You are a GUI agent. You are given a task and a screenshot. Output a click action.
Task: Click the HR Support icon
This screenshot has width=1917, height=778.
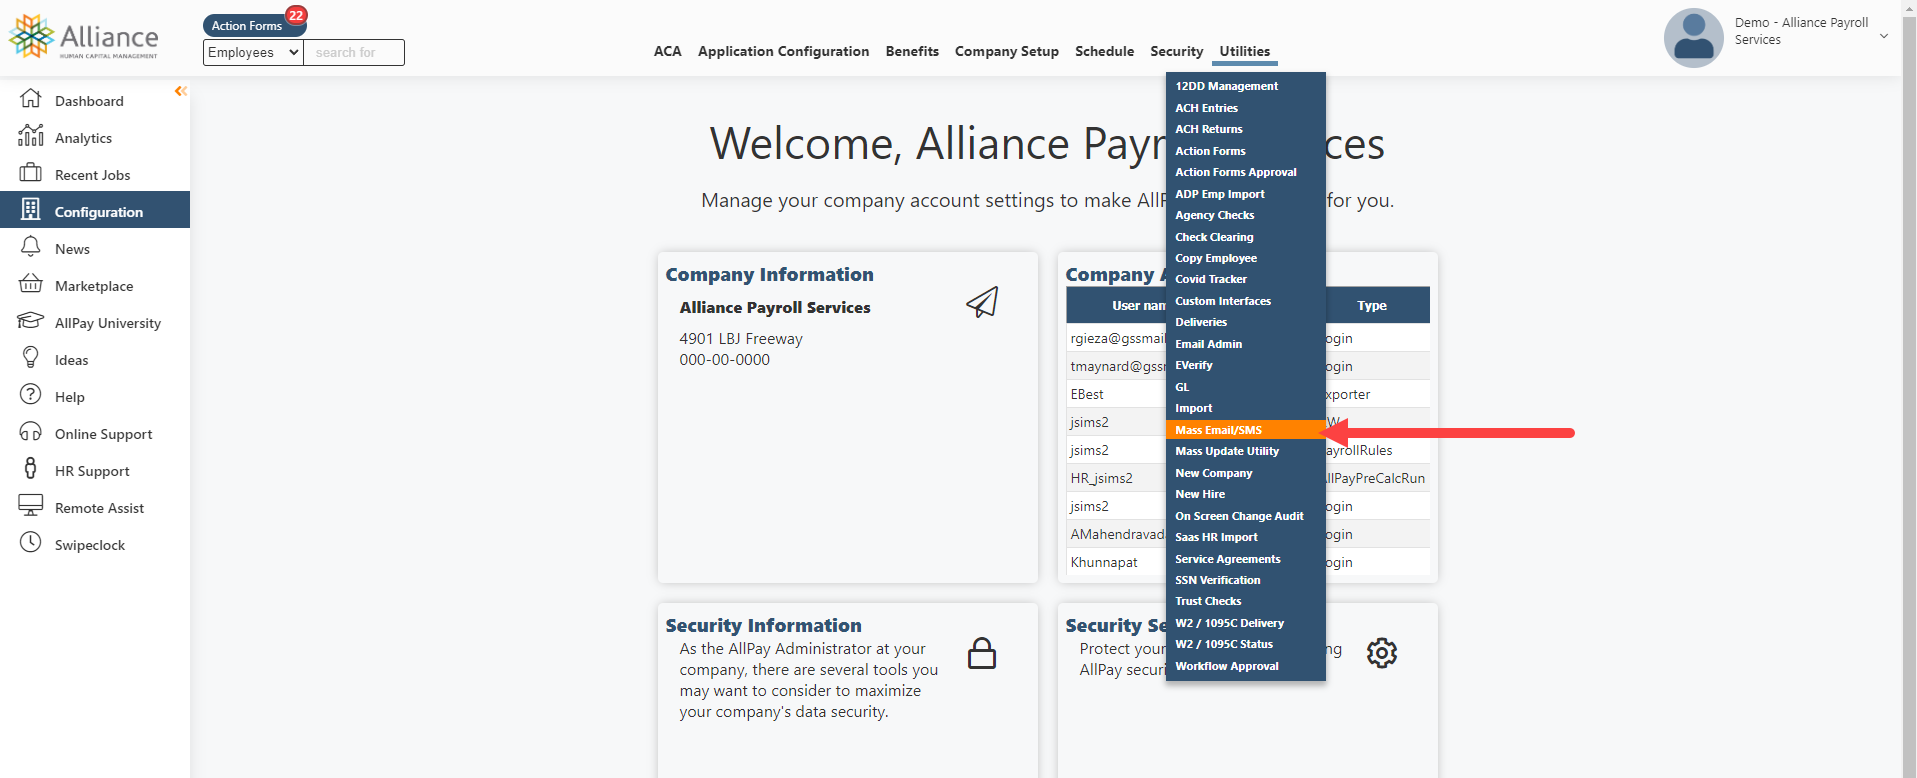[31, 468]
